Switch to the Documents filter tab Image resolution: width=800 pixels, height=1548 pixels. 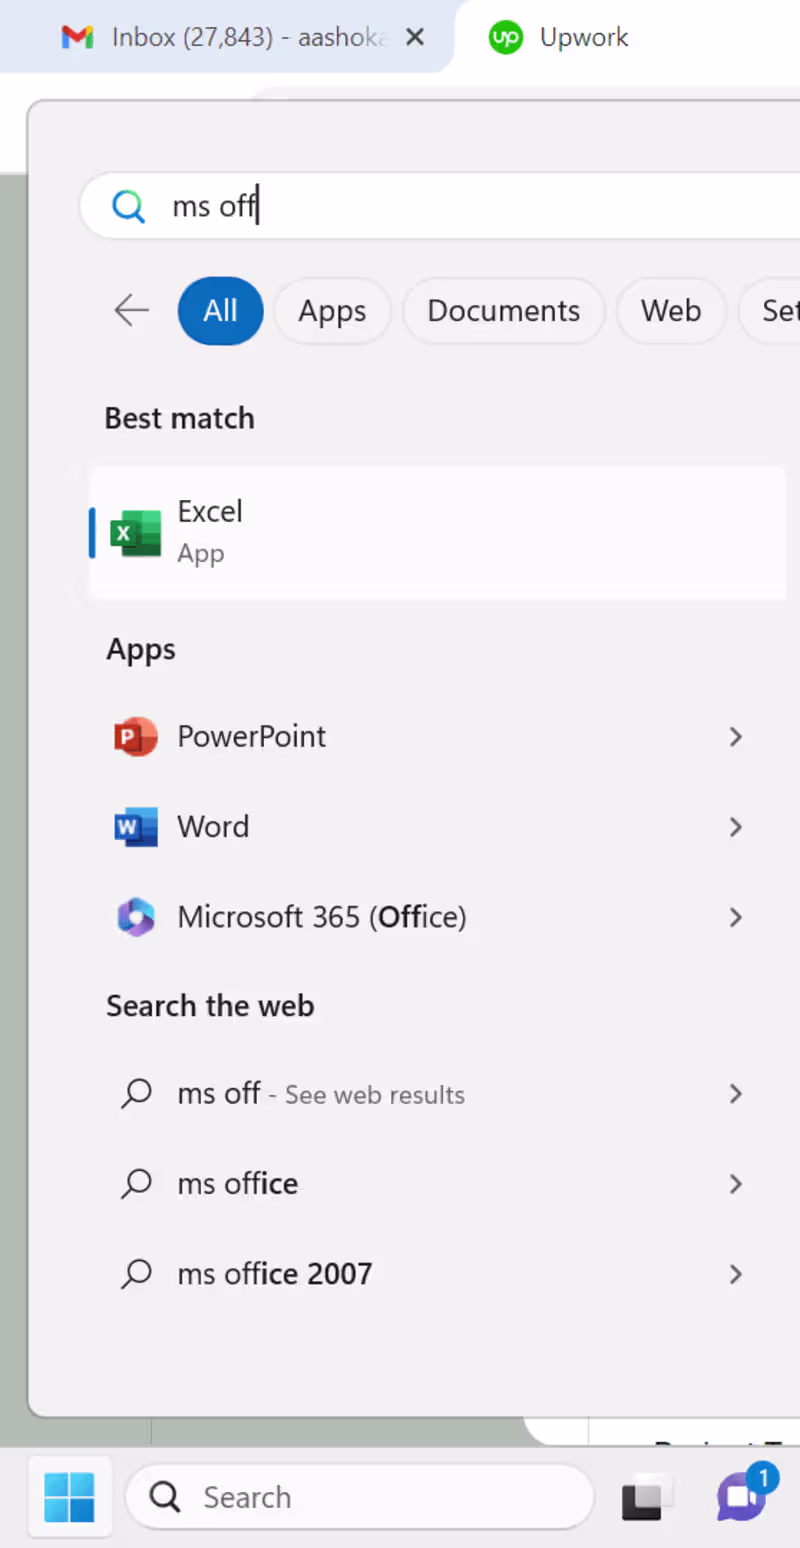[x=503, y=311]
